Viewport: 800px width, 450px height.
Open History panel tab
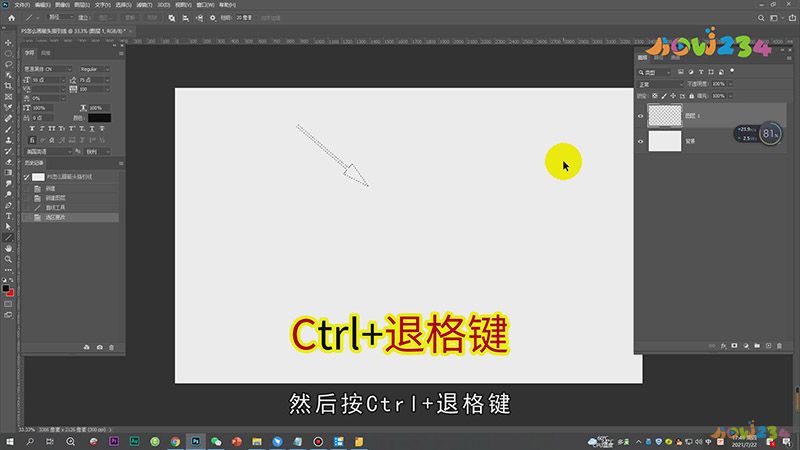[34, 163]
